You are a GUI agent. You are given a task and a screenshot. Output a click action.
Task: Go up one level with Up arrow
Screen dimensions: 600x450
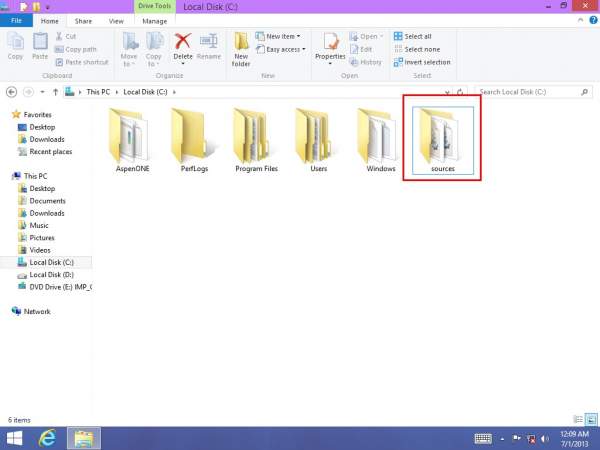pos(55,92)
